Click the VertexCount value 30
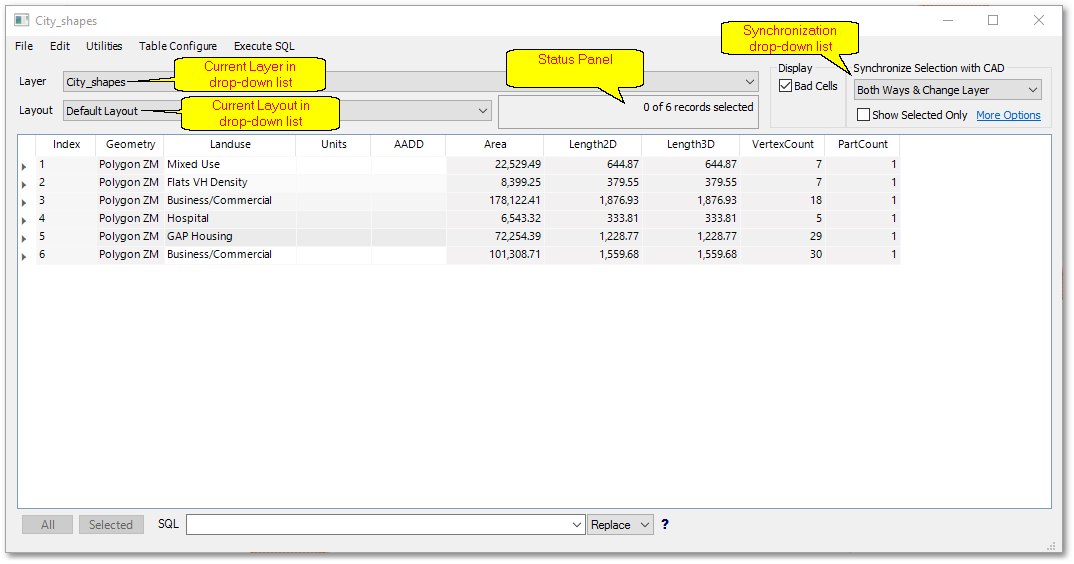Image resolution: width=1074 pixels, height=564 pixels. click(815, 254)
